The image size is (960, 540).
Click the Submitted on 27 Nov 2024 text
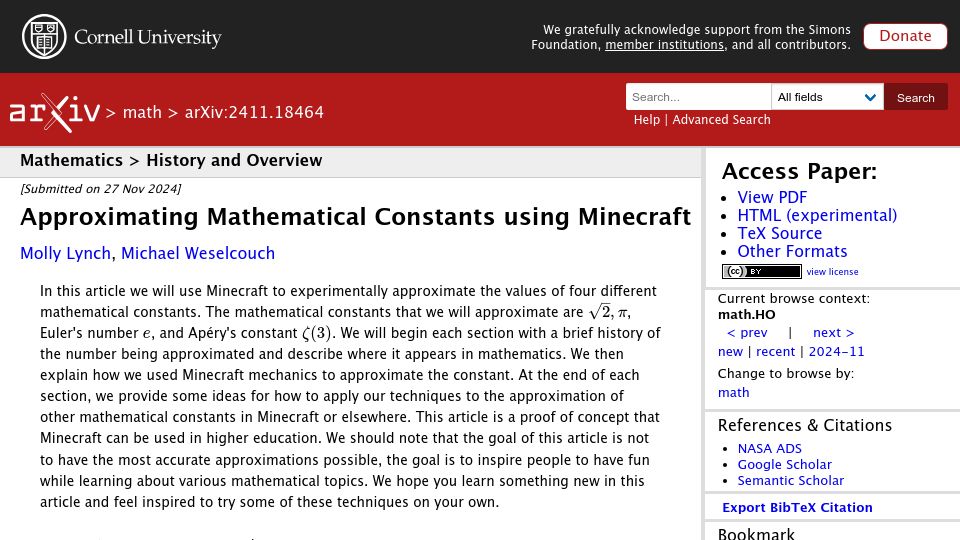[x=100, y=189]
